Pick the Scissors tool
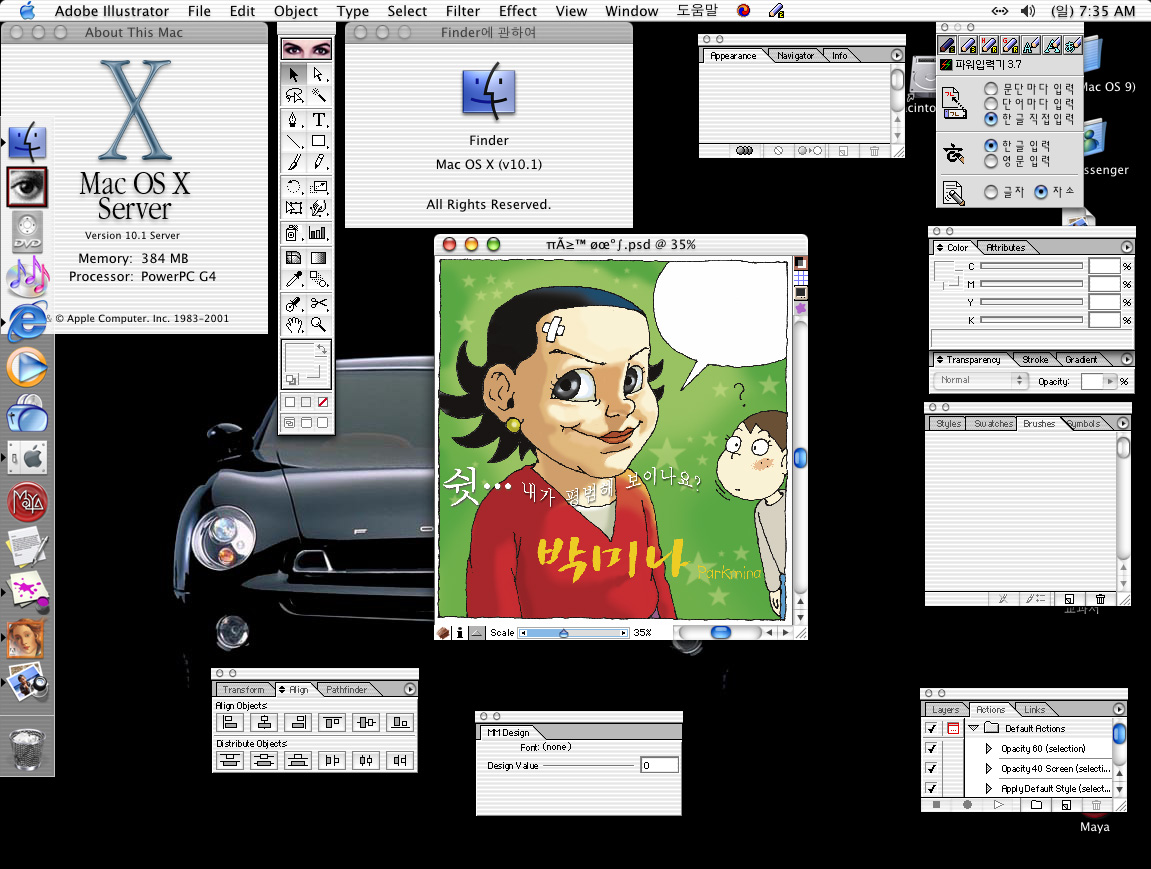 (x=319, y=303)
